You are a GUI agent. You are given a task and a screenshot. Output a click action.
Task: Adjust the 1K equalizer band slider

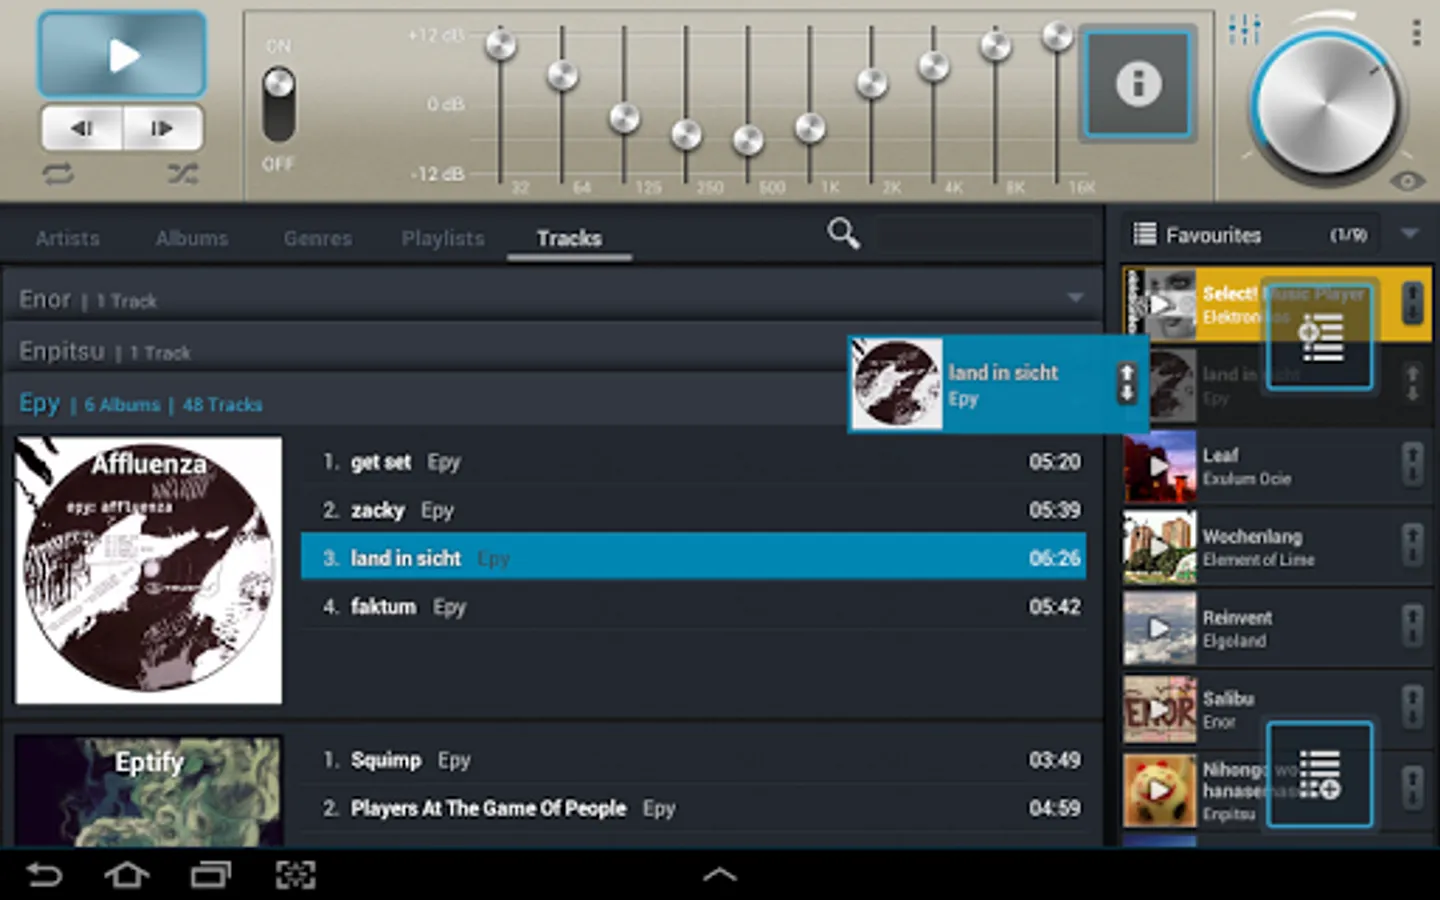tap(810, 127)
